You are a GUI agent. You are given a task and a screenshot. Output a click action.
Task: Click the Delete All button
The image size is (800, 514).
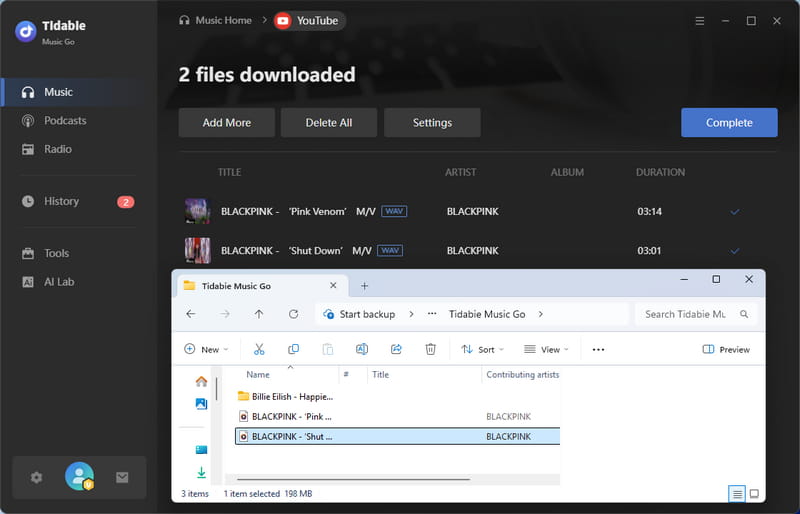tap(329, 123)
